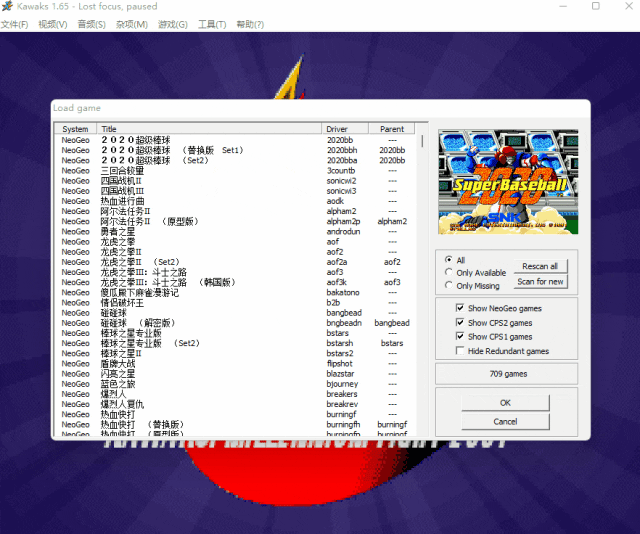Select the aof3k Korean version row

235,282
